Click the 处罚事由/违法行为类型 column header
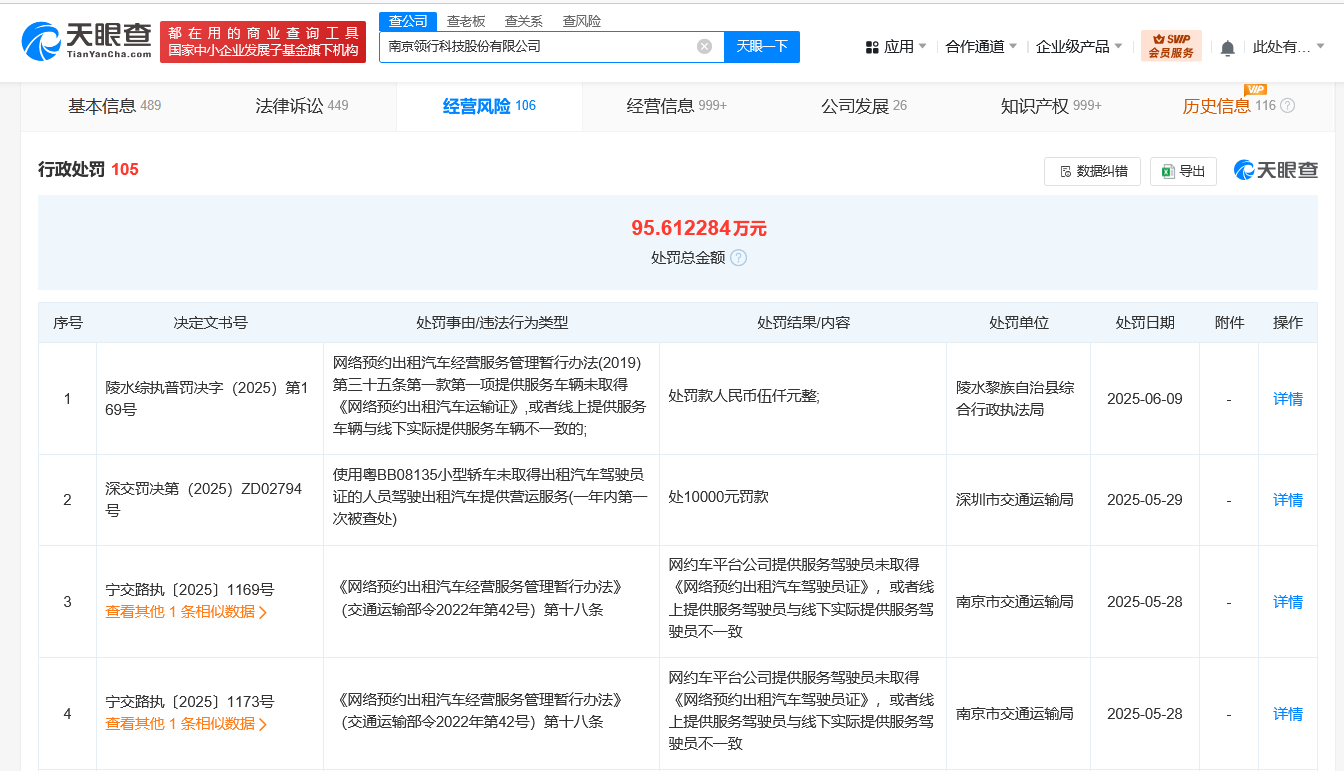The image size is (1344, 771). 492,323
